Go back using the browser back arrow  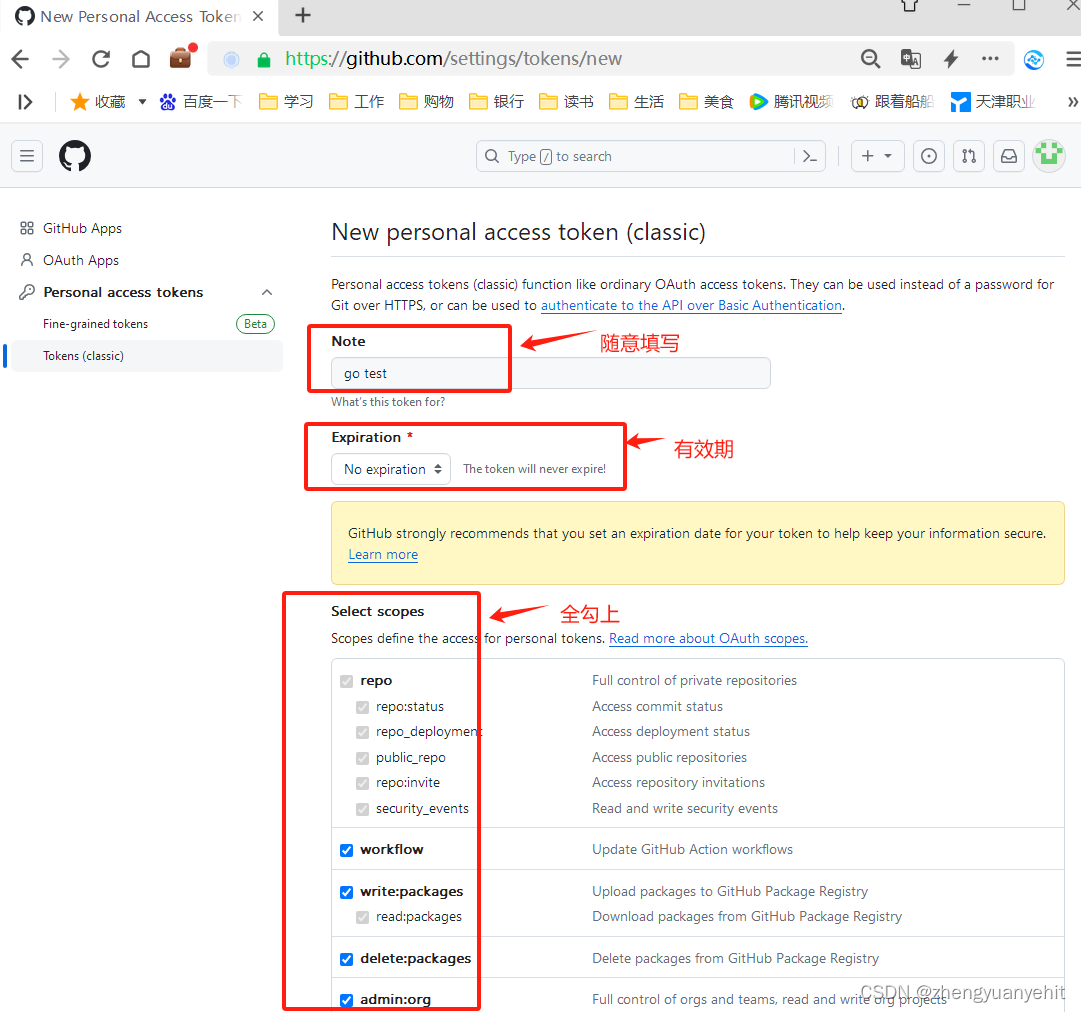[x=21, y=59]
